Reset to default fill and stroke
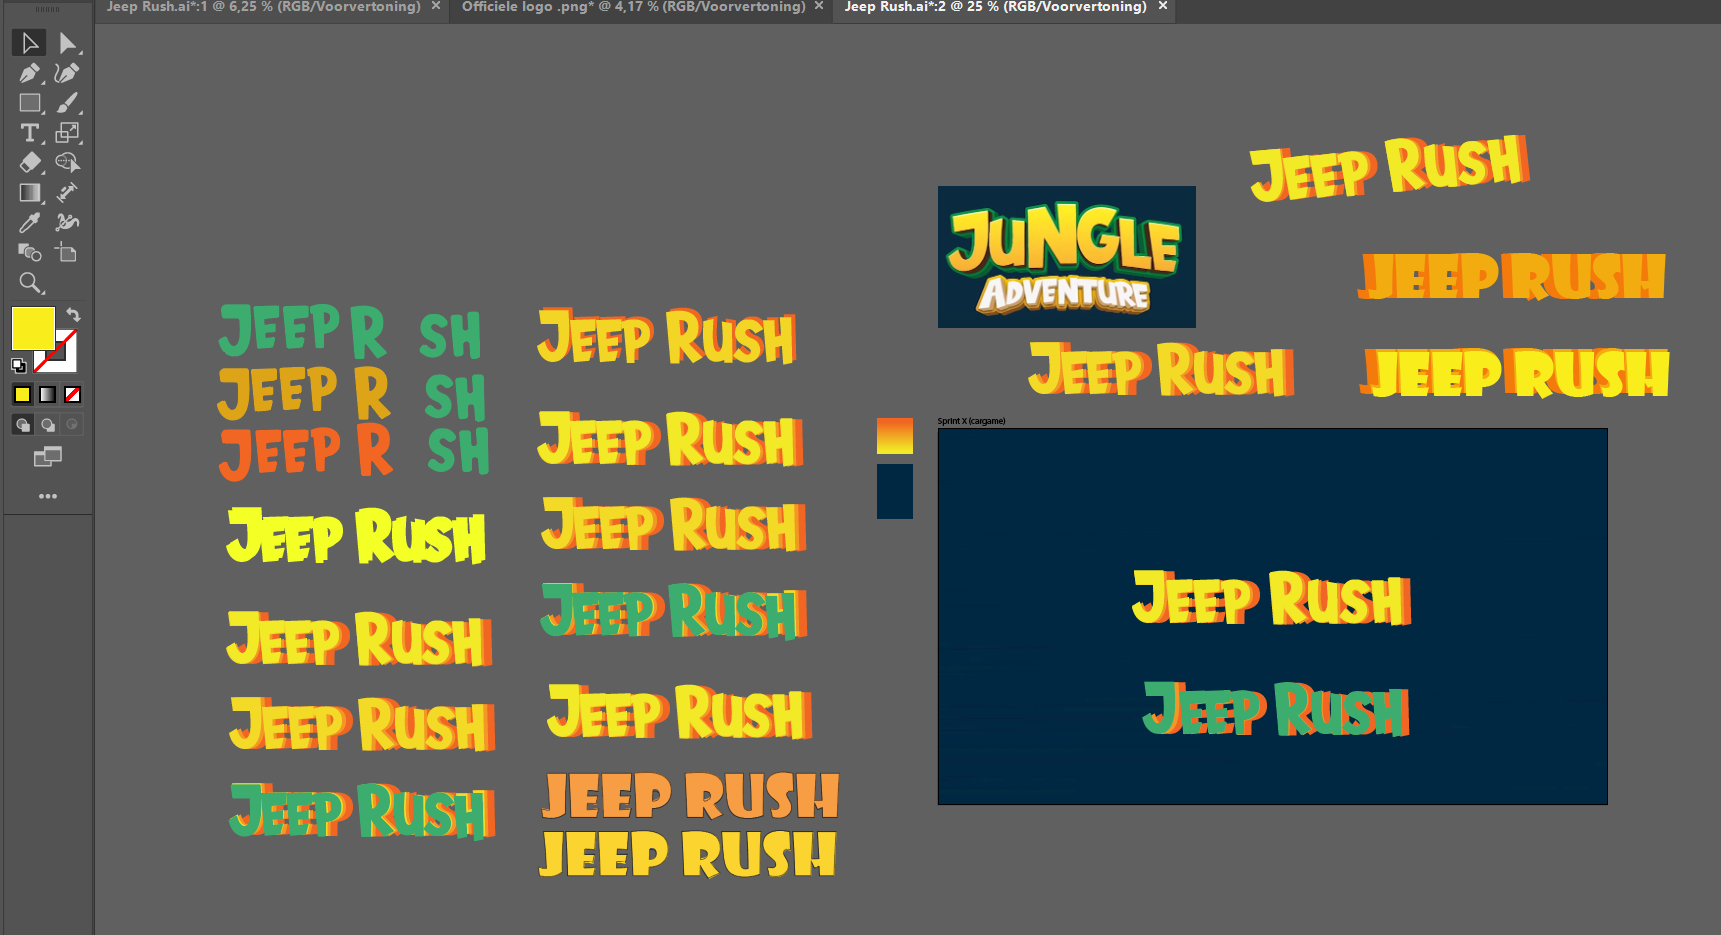This screenshot has height=935, width=1721. click(x=18, y=365)
